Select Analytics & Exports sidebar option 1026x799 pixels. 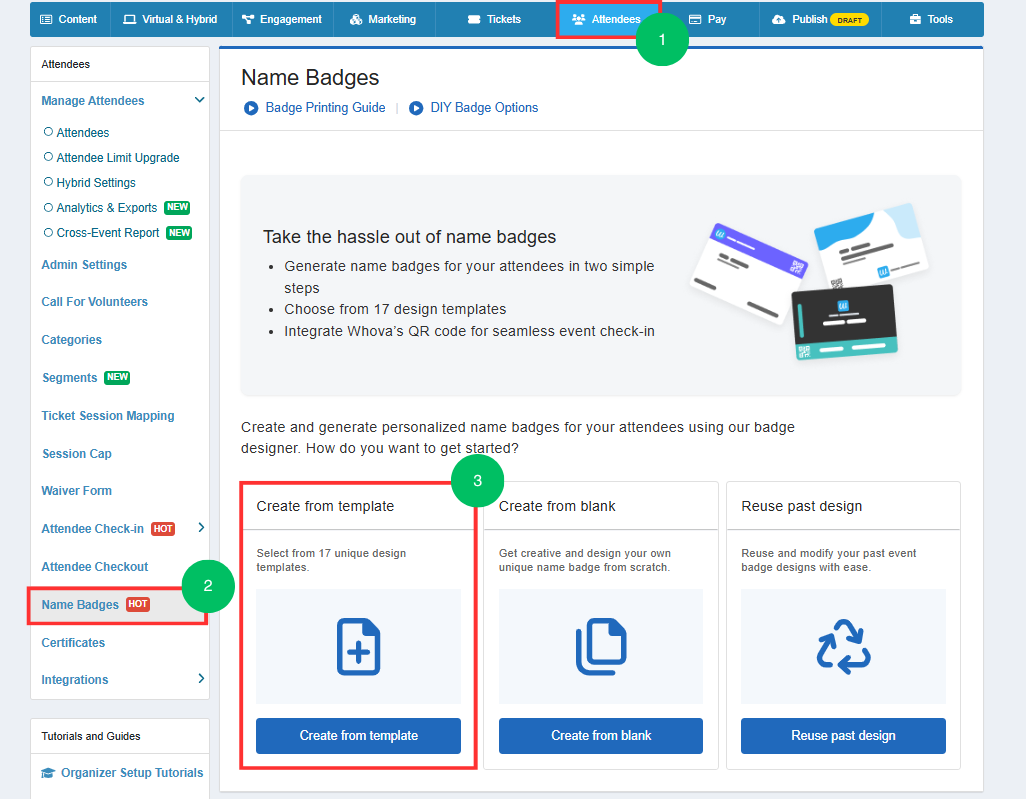pyautogui.click(x=106, y=207)
